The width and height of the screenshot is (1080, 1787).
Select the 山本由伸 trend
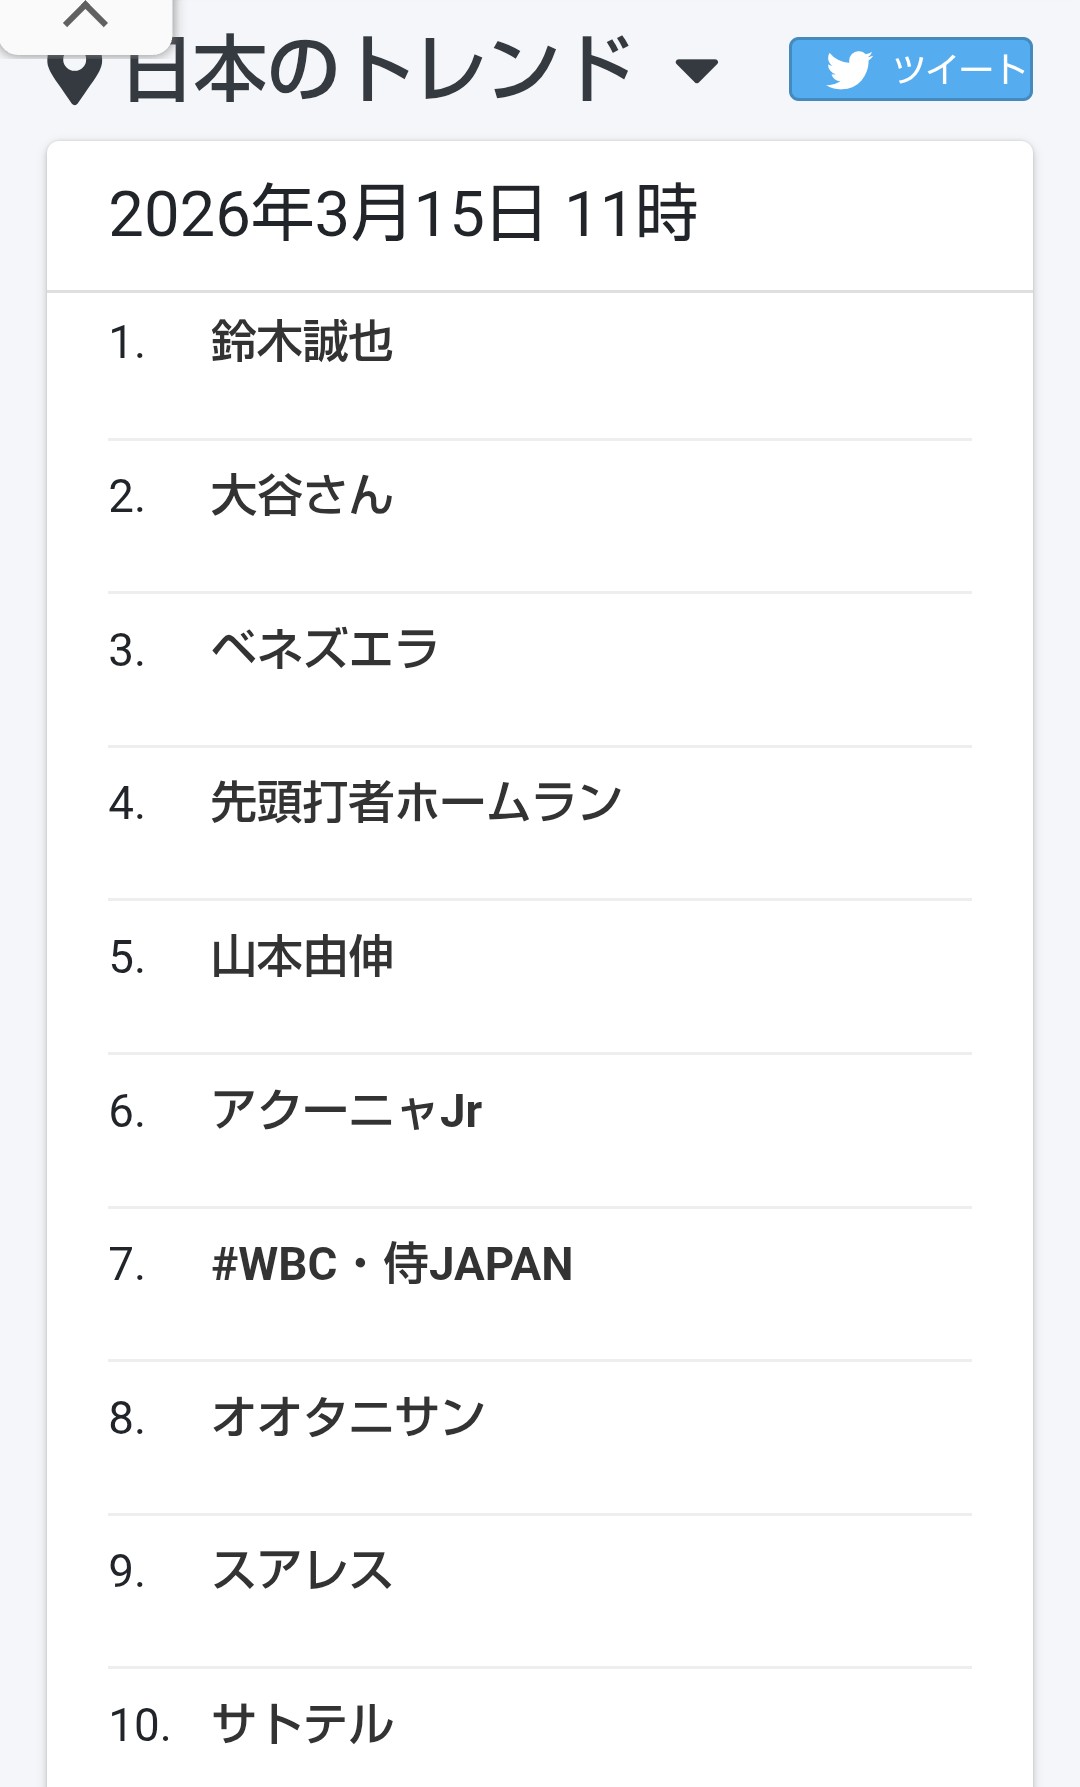point(302,957)
